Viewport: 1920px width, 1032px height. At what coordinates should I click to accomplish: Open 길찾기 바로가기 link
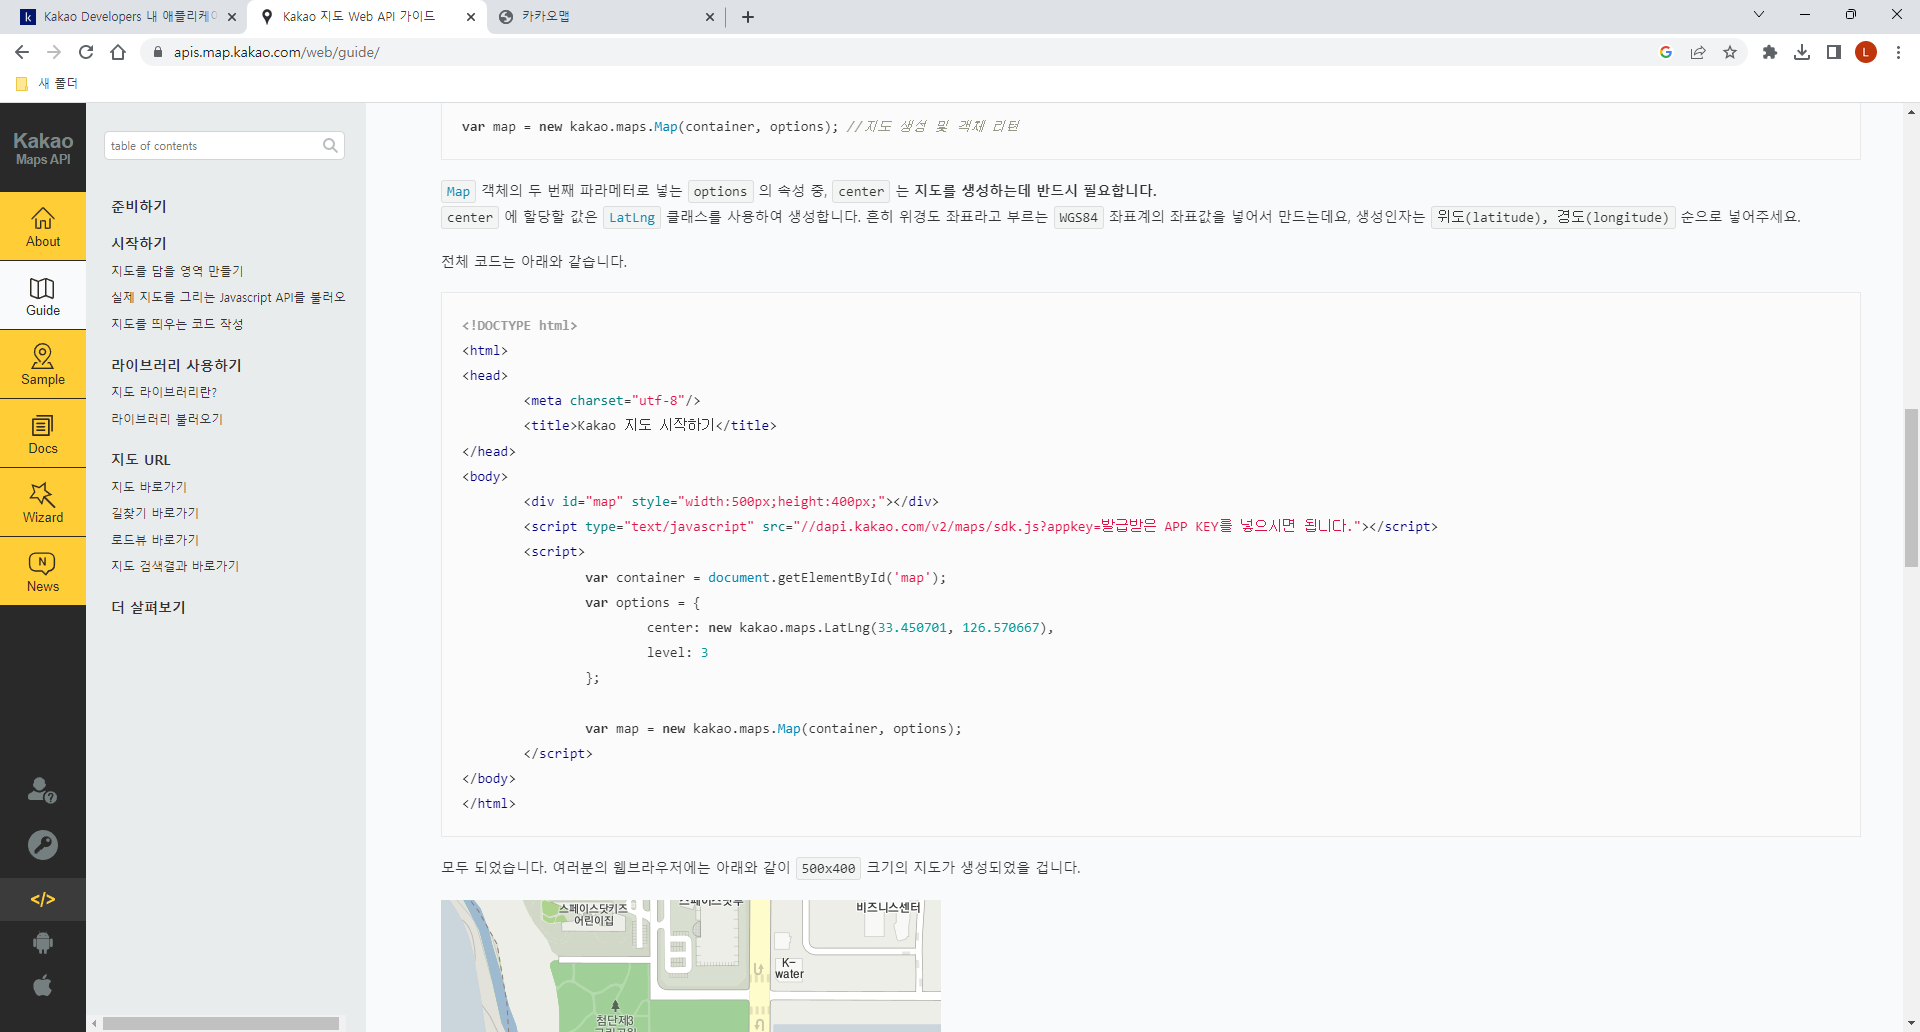155,513
